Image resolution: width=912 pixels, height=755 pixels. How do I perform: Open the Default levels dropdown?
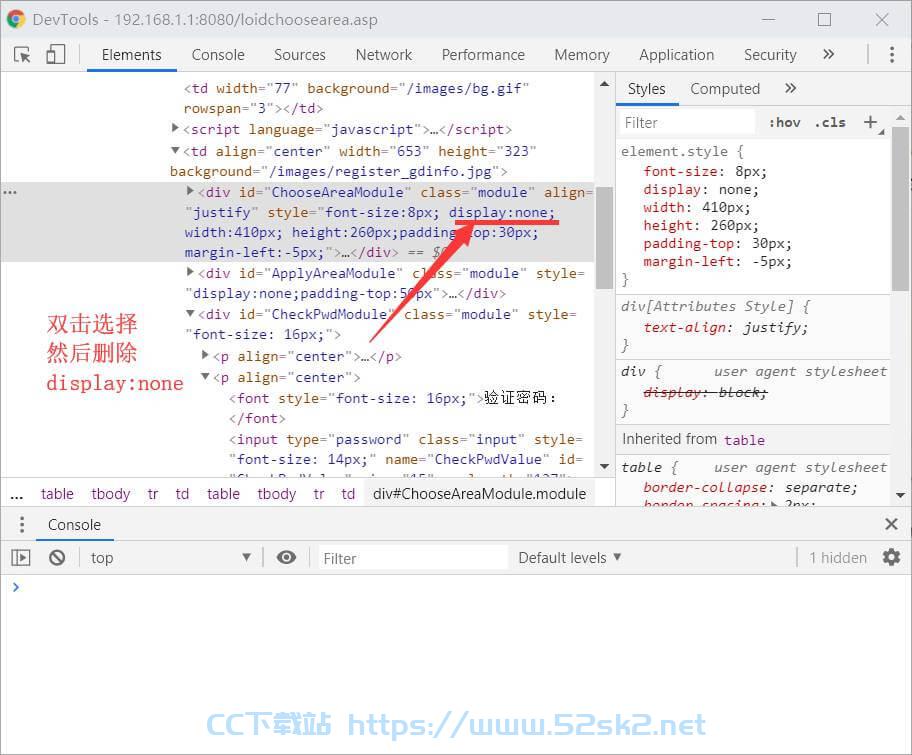point(569,558)
